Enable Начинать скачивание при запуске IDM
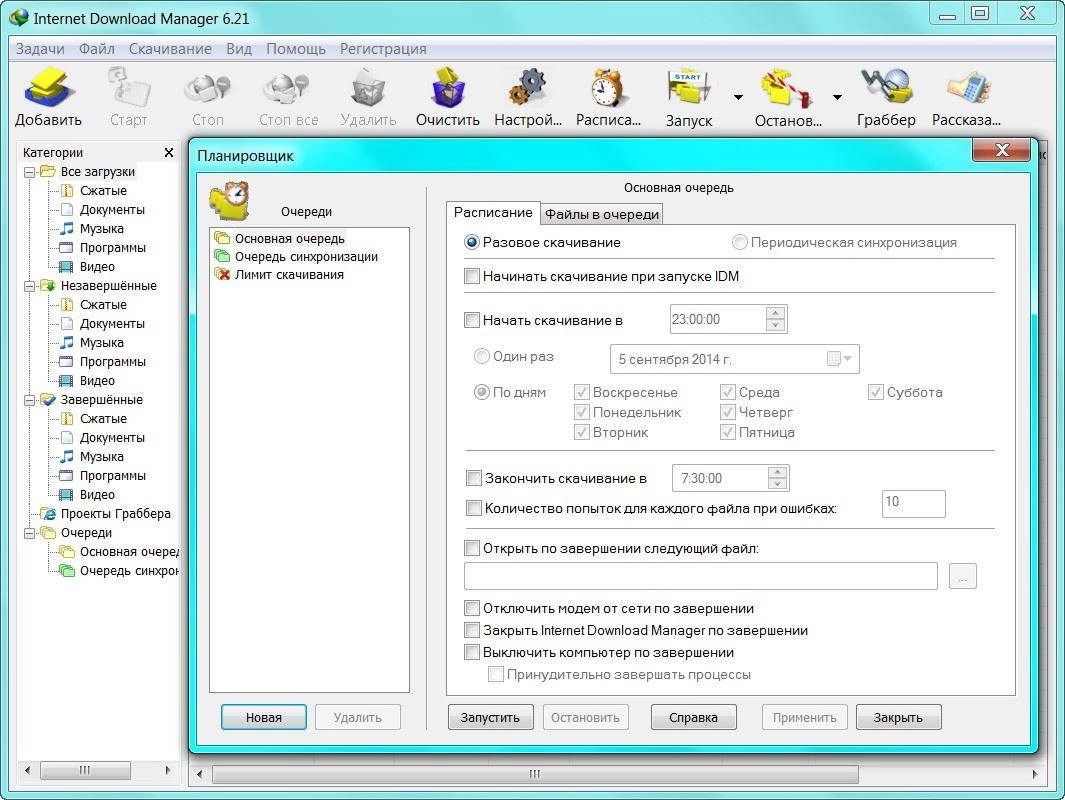Image resolution: width=1065 pixels, height=800 pixels. point(471,276)
